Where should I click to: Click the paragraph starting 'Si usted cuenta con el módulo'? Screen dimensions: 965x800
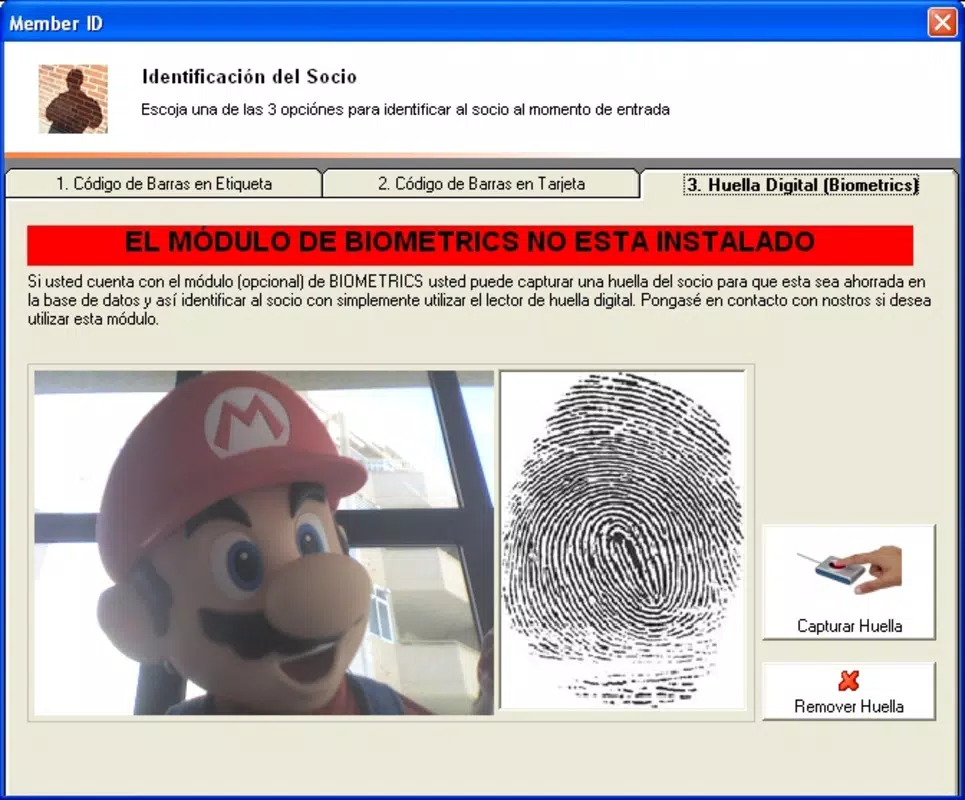479,300
